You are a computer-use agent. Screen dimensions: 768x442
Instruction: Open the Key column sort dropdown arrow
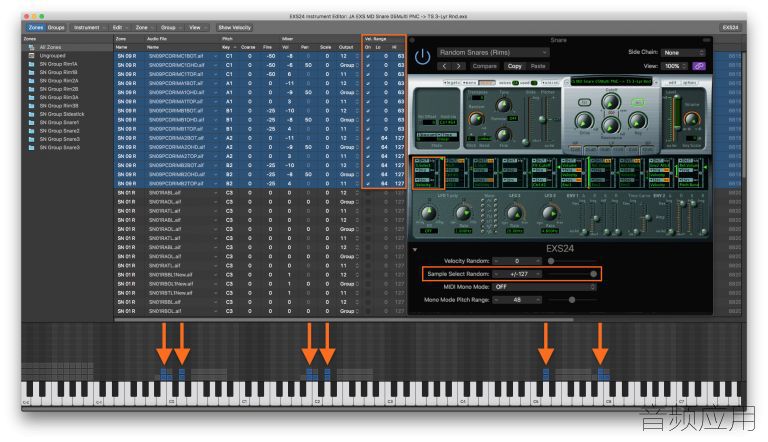pyautogui.click(x=235, y=47)
